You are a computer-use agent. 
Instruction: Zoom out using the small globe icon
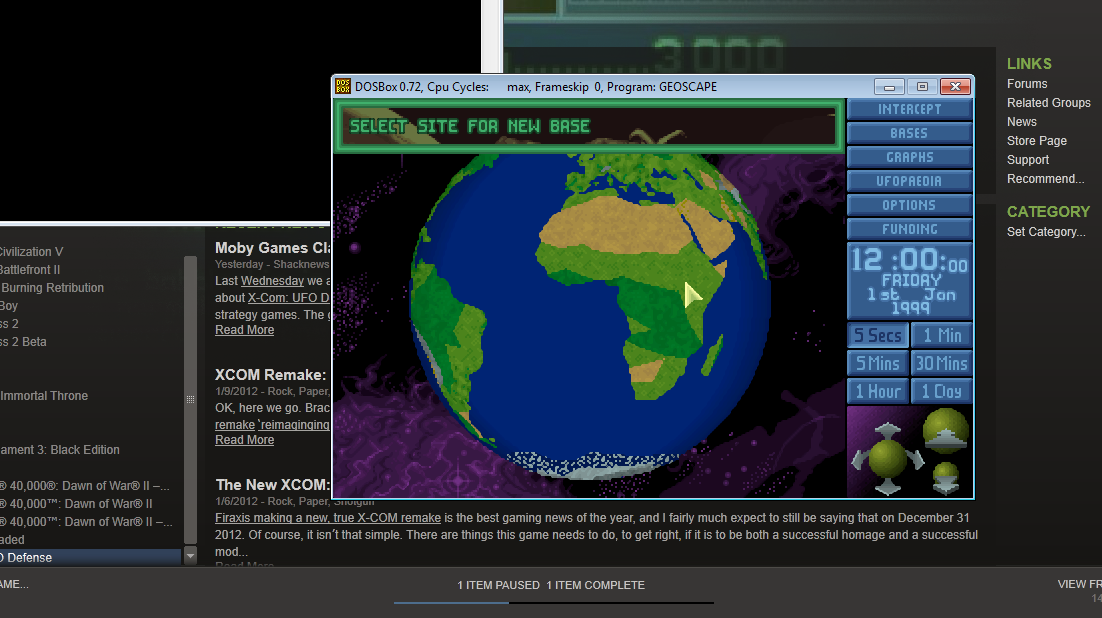[945, 478]
